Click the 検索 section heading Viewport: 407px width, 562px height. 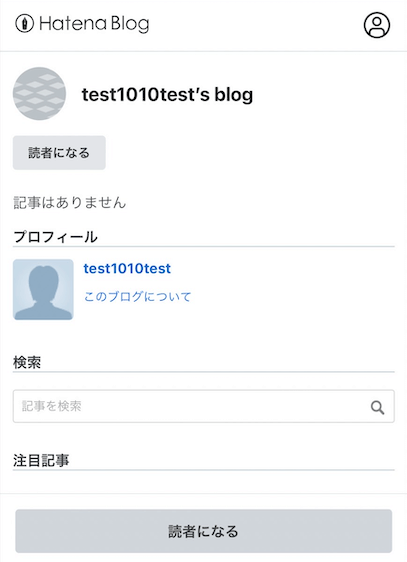tap(27, 362)
